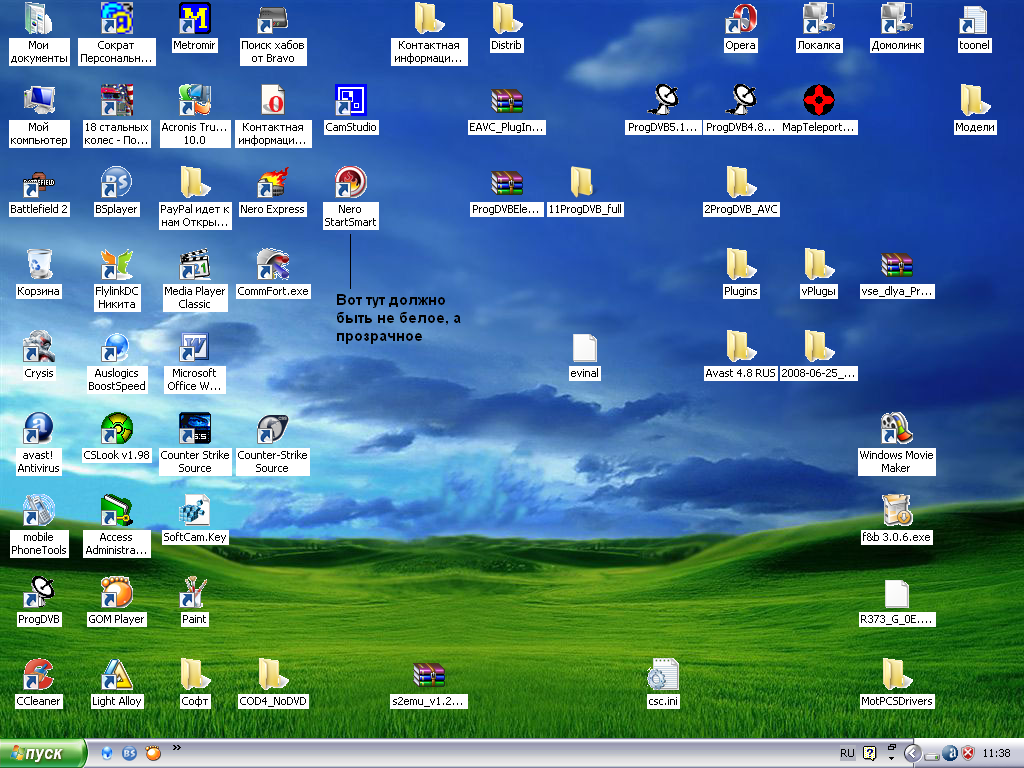Show hidden tray icons with the arrow
The width and height of the screenshot is (1024, 768).
(912, 753)
